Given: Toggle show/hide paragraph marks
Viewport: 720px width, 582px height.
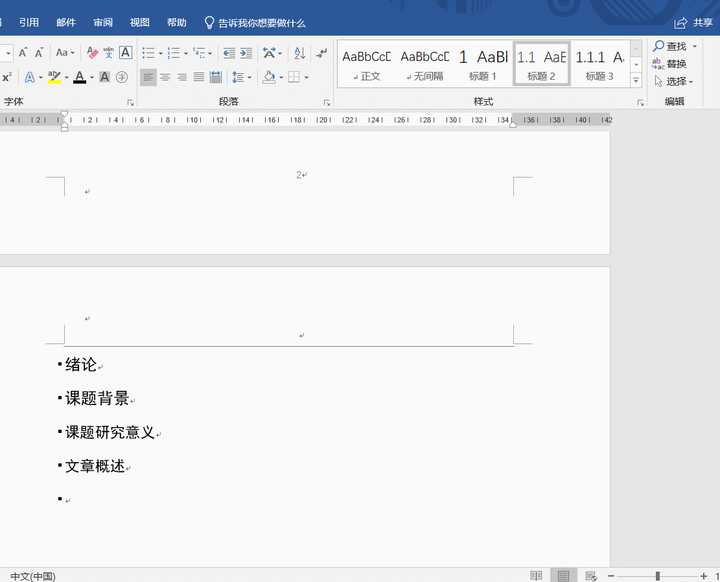Looking at the screenshot, I should coord(321,53).
